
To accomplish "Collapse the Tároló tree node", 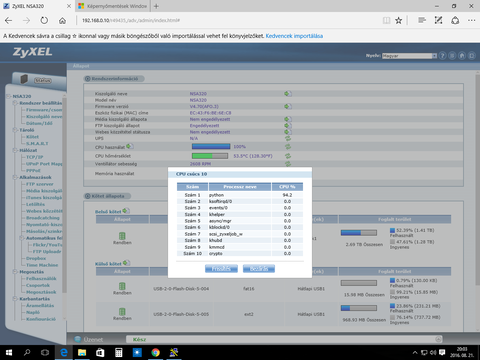I will 15,130.
